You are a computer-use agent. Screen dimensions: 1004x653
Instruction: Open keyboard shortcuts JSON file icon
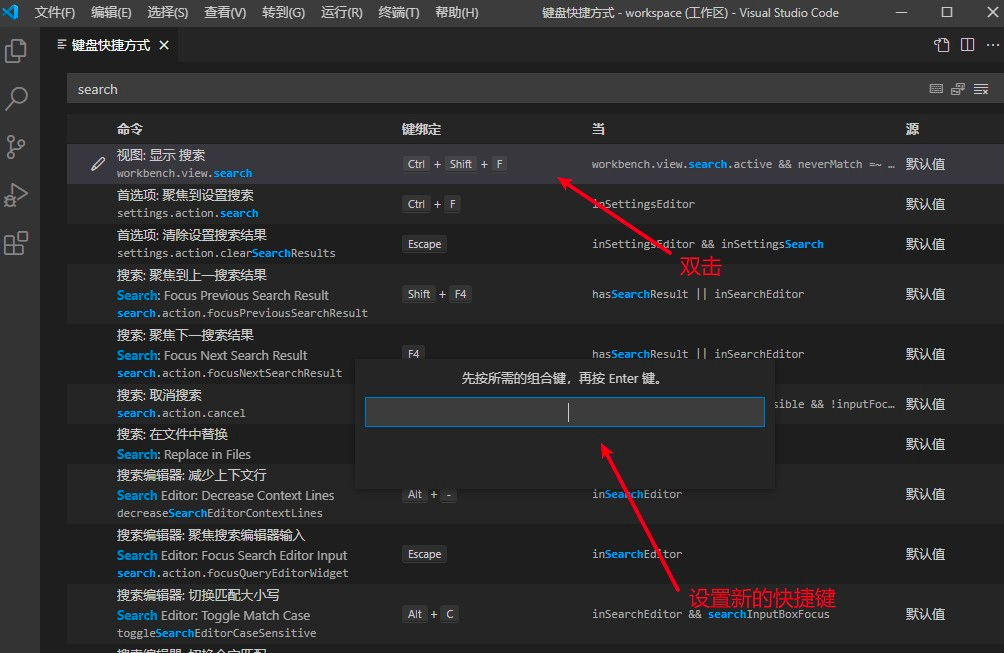[x=941, y=45]
